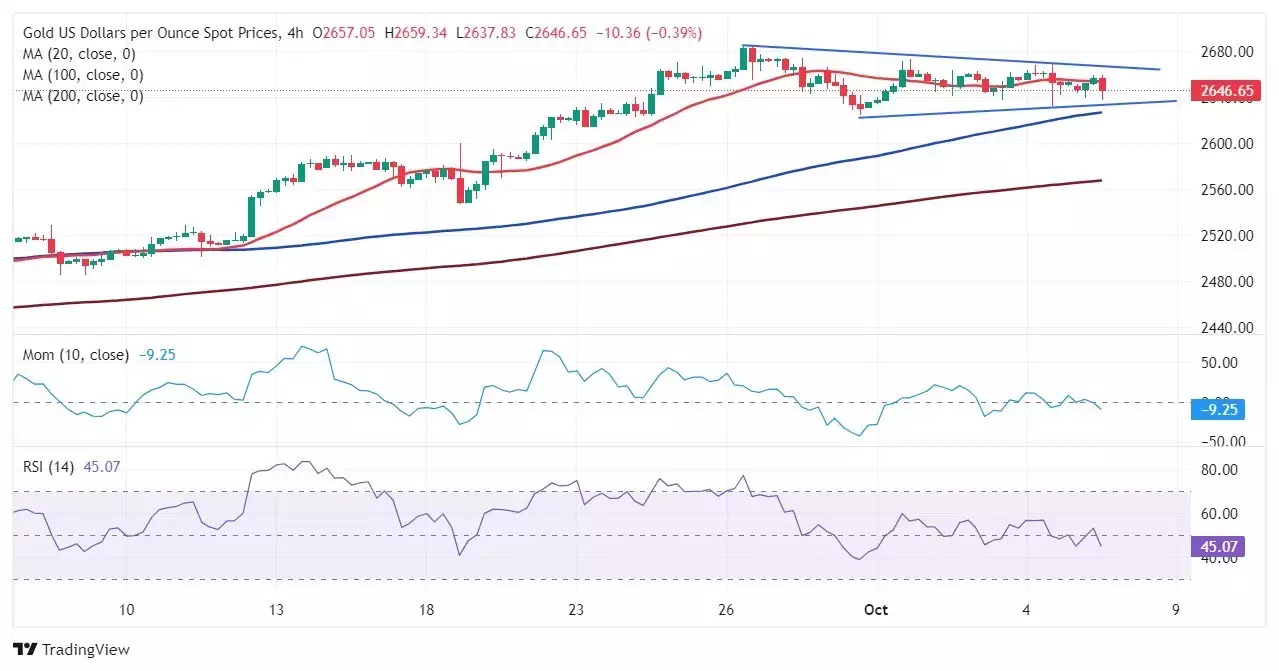Screen dimensions: 1279x671
Task: Click the MA (200, close, 0) legend
Action: 82,96
